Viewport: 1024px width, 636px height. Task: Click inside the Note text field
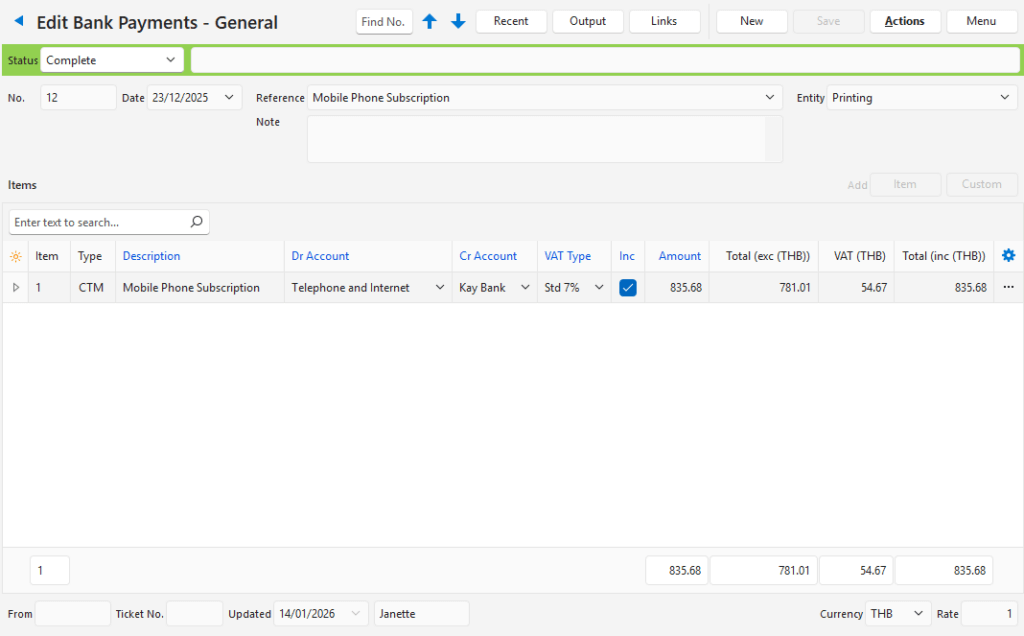pos(544,138)
